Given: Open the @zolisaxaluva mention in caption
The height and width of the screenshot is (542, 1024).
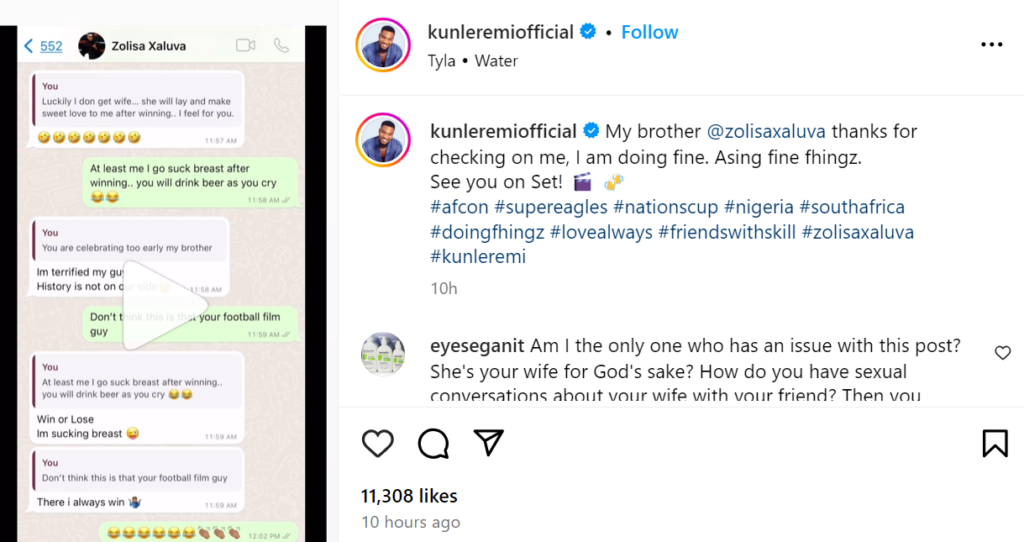Looking at the screenshot, I should pyautogui.click(x=767, y=131).
